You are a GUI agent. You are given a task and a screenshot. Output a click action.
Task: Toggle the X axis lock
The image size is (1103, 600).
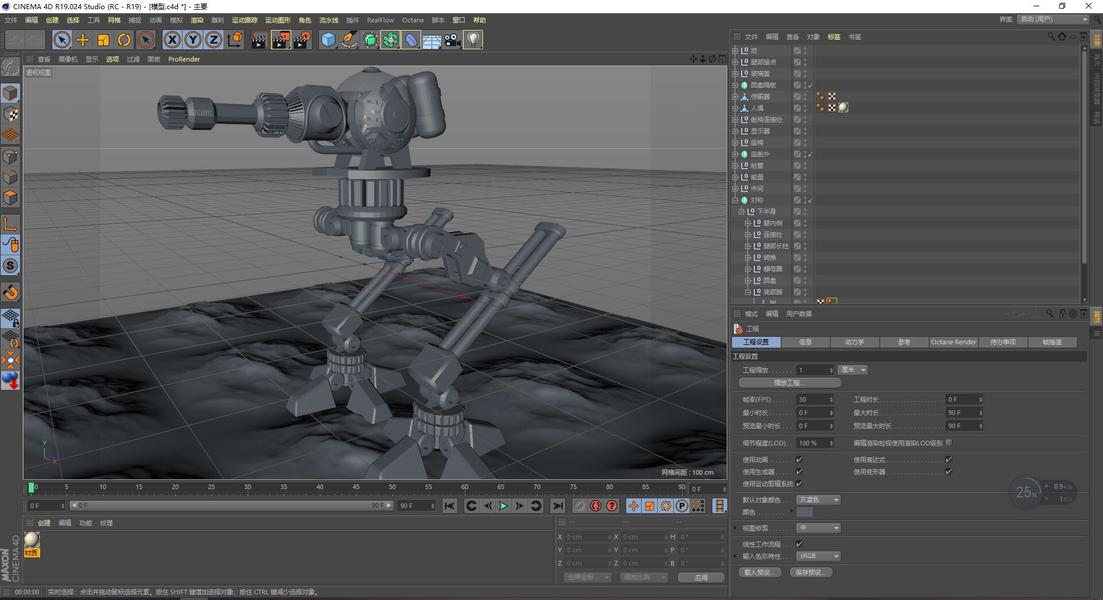[172, 40]
